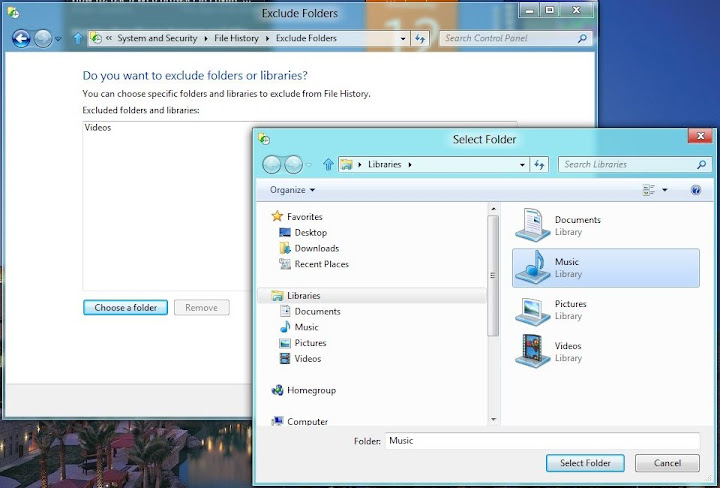The width and height of the screenshot is (720, 488).
Task: Select Videos in the navigation tree
Action: click(x=300, y=359)
